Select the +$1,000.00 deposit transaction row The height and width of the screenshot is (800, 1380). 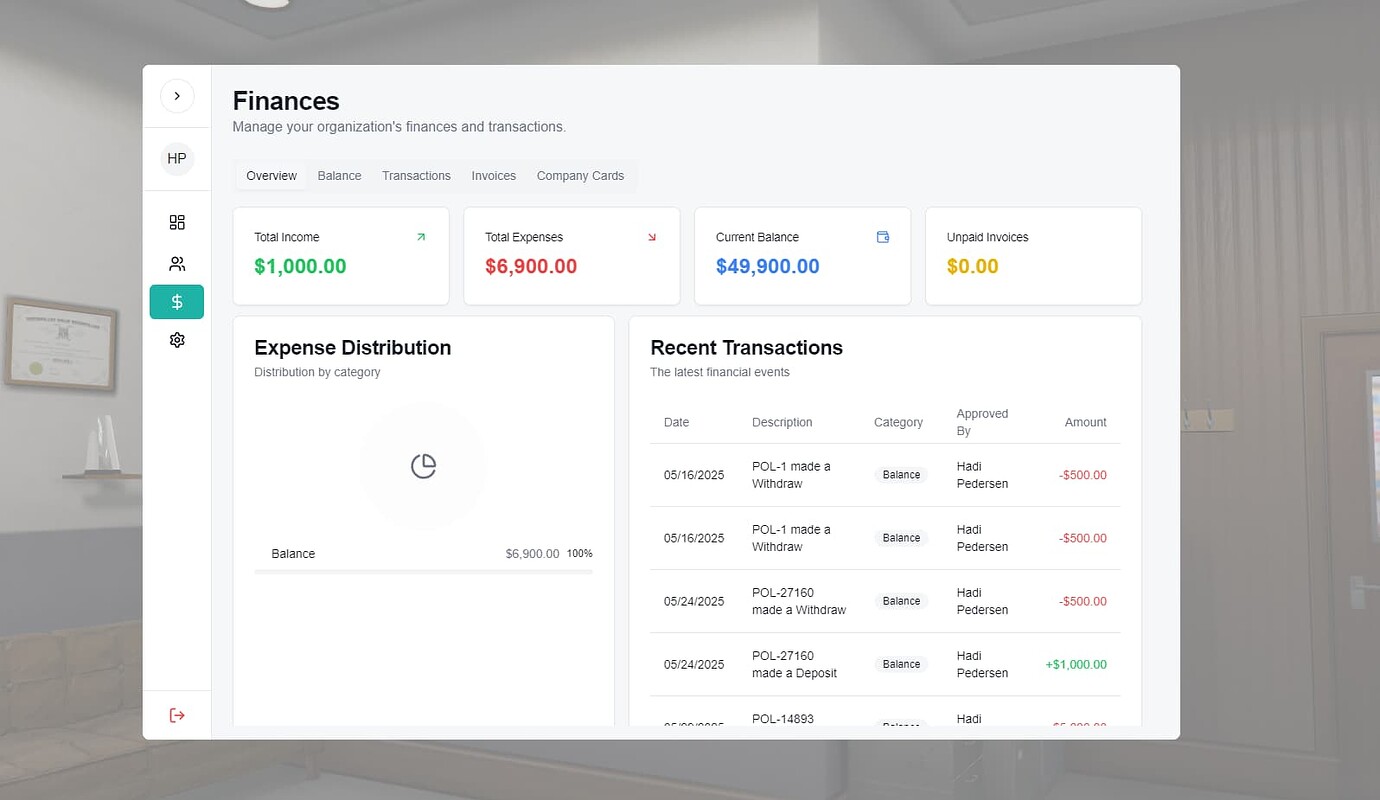(885, 664)
